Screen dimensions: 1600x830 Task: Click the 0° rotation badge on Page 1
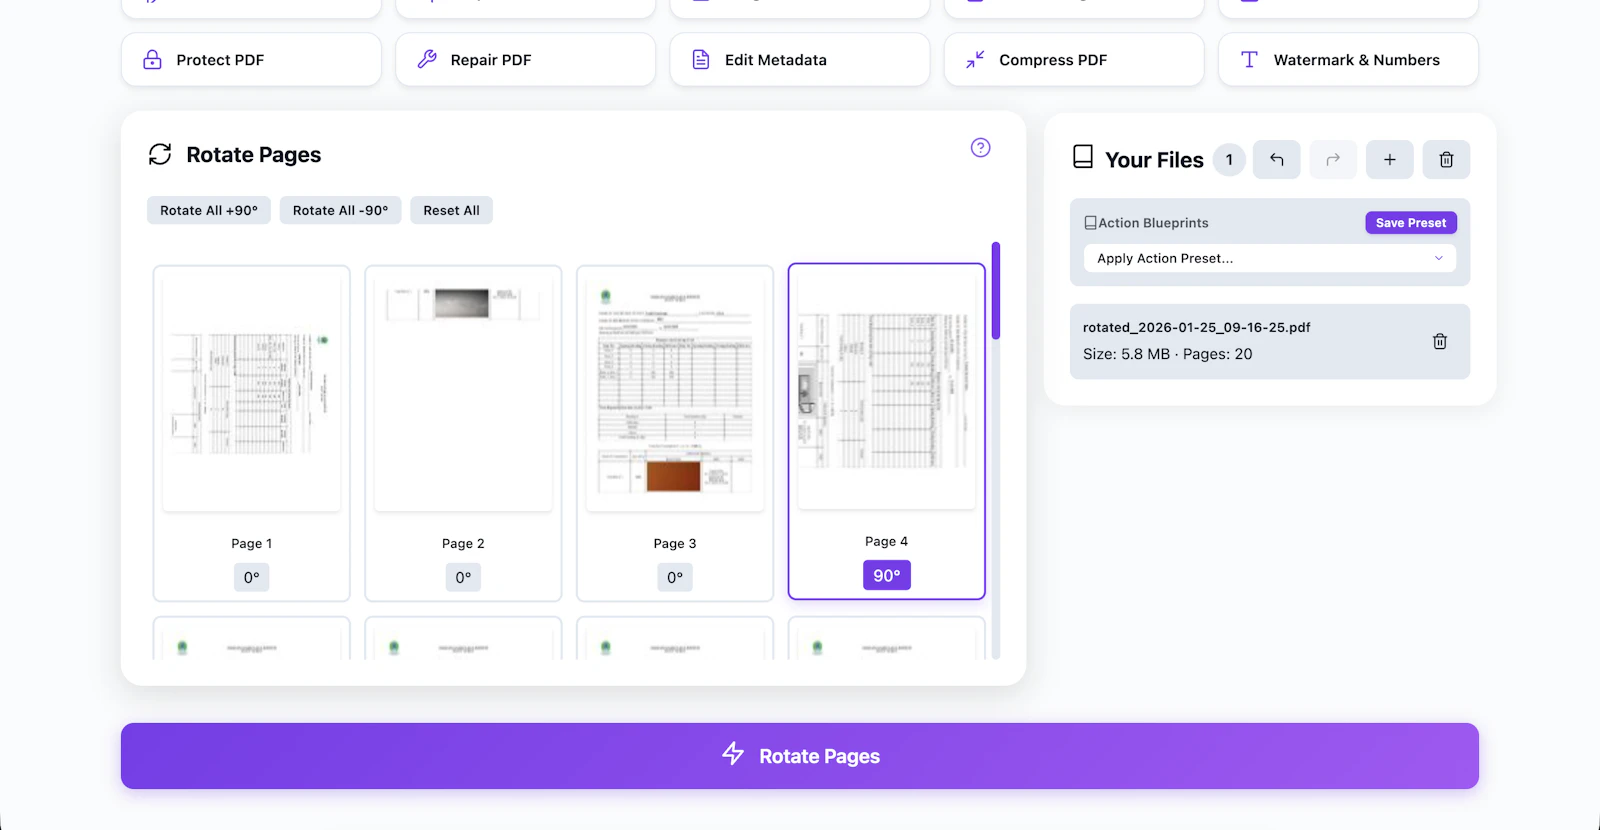pyautogui.click(x=252, y=577)
